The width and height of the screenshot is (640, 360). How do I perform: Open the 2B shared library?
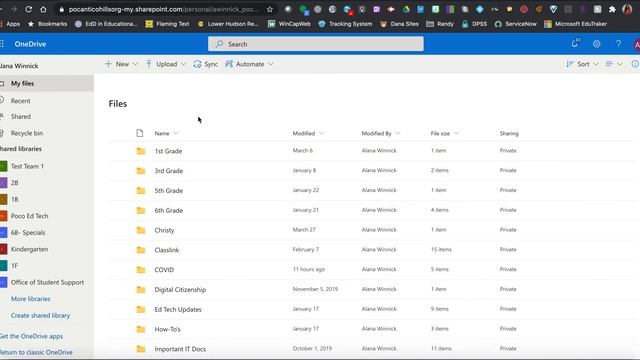(15, 183)
